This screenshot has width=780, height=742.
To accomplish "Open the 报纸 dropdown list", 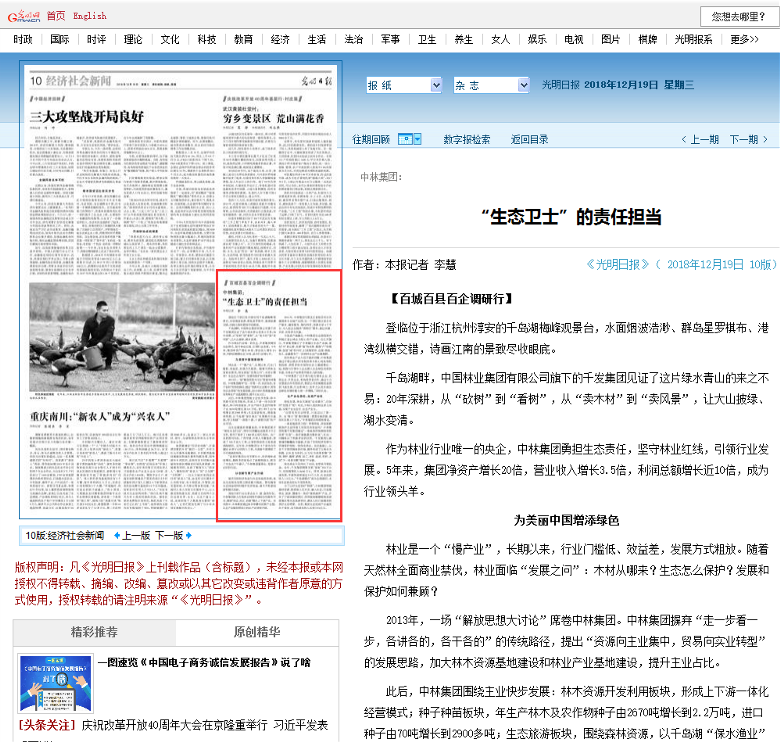I will point(404,85).
